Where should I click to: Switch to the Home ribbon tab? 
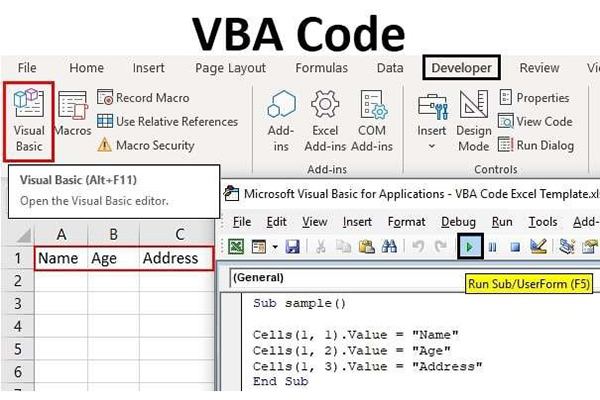[x=86, y=68]
